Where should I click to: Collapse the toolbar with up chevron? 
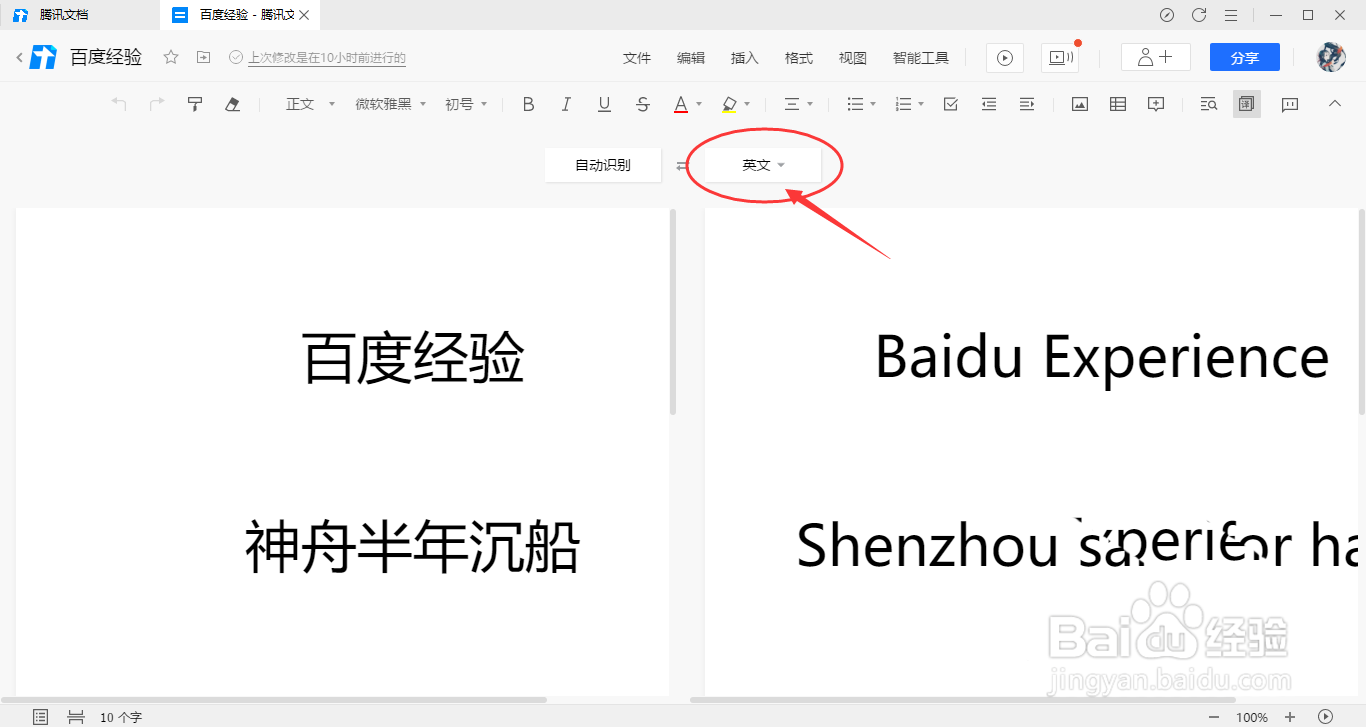(1334, 103)
